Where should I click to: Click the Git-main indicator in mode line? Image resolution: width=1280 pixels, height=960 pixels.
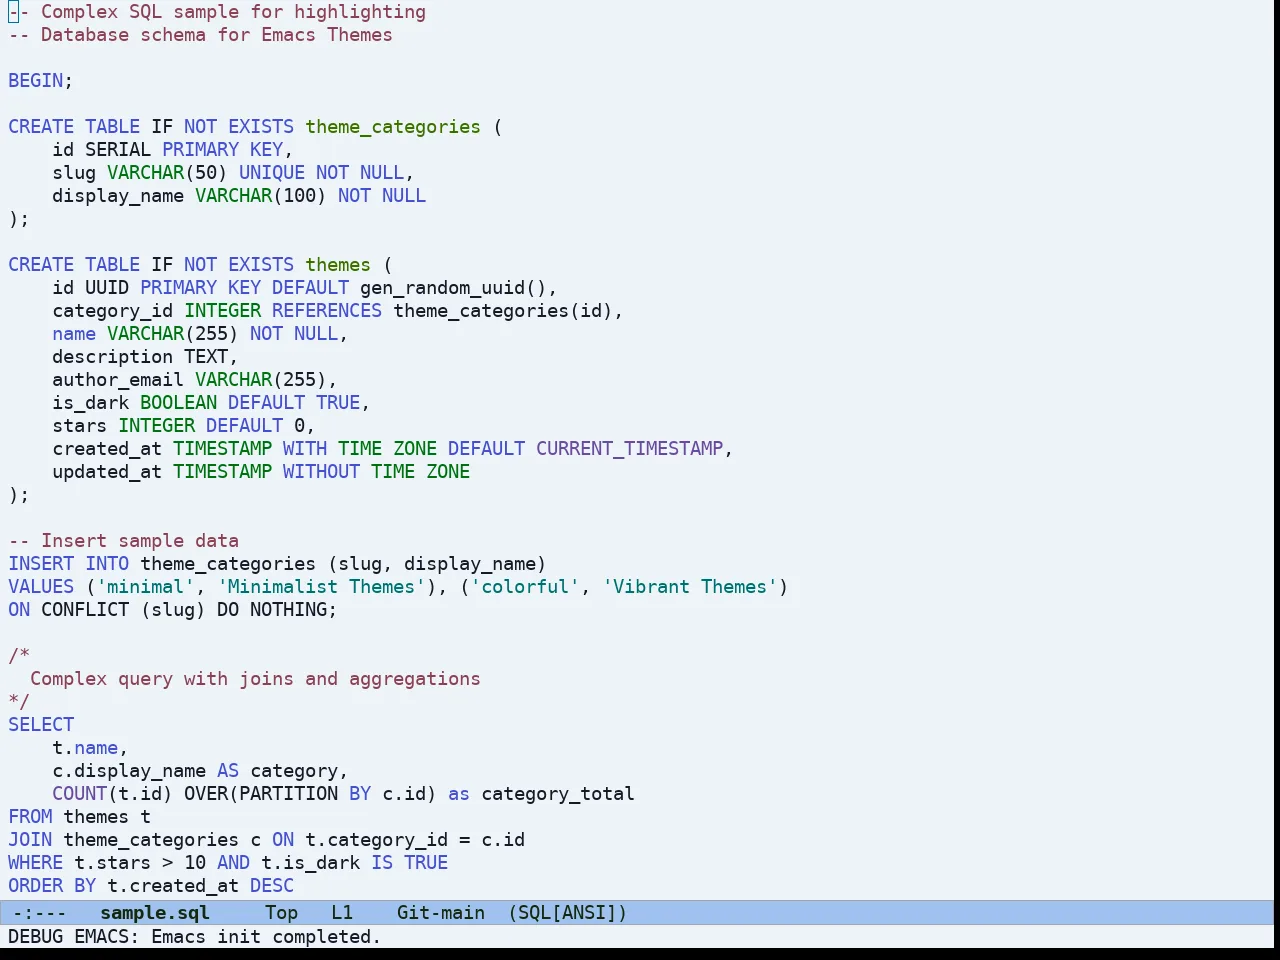[x=441, y=912]
